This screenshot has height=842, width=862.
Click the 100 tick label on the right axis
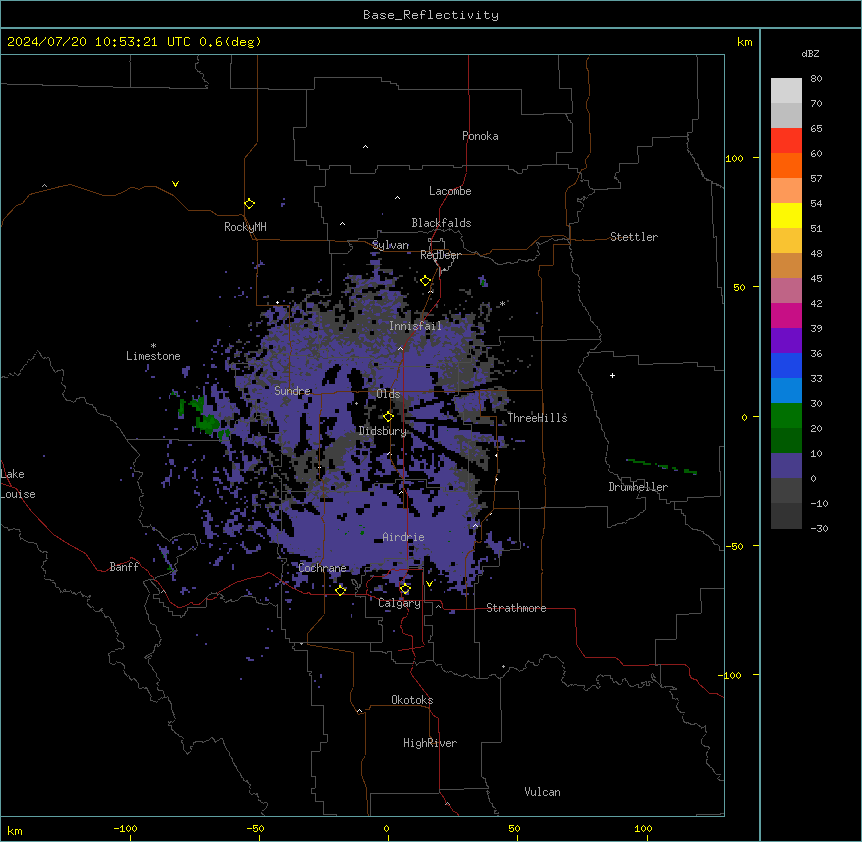734,158
